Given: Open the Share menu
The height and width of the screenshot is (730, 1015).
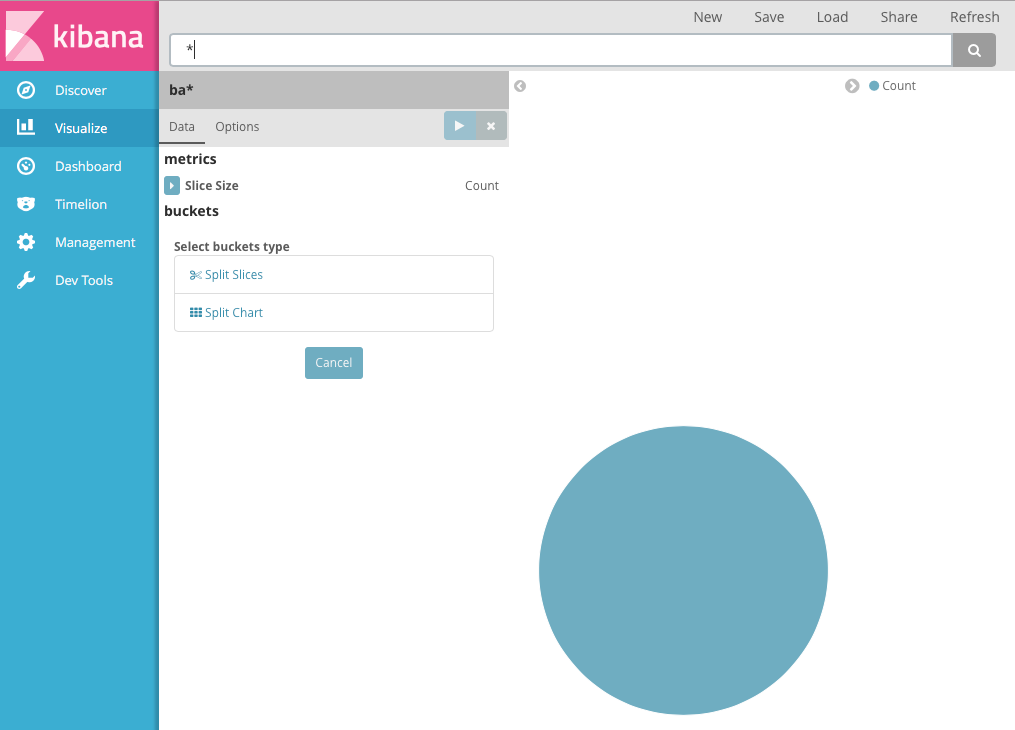Looking at the screenshot, I should [x=898, y=17].
